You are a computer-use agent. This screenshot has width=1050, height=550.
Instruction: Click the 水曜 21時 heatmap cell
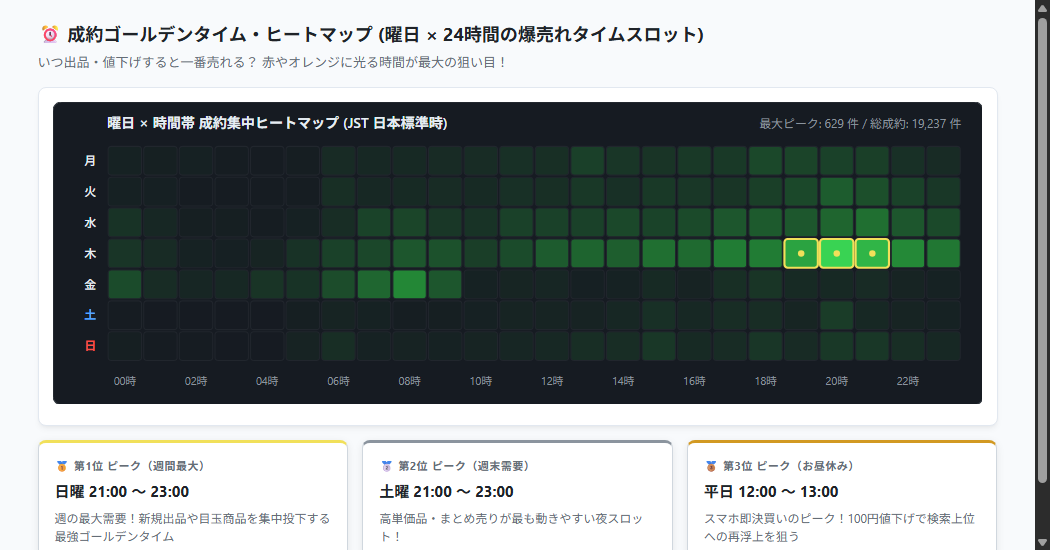(872, 222)
